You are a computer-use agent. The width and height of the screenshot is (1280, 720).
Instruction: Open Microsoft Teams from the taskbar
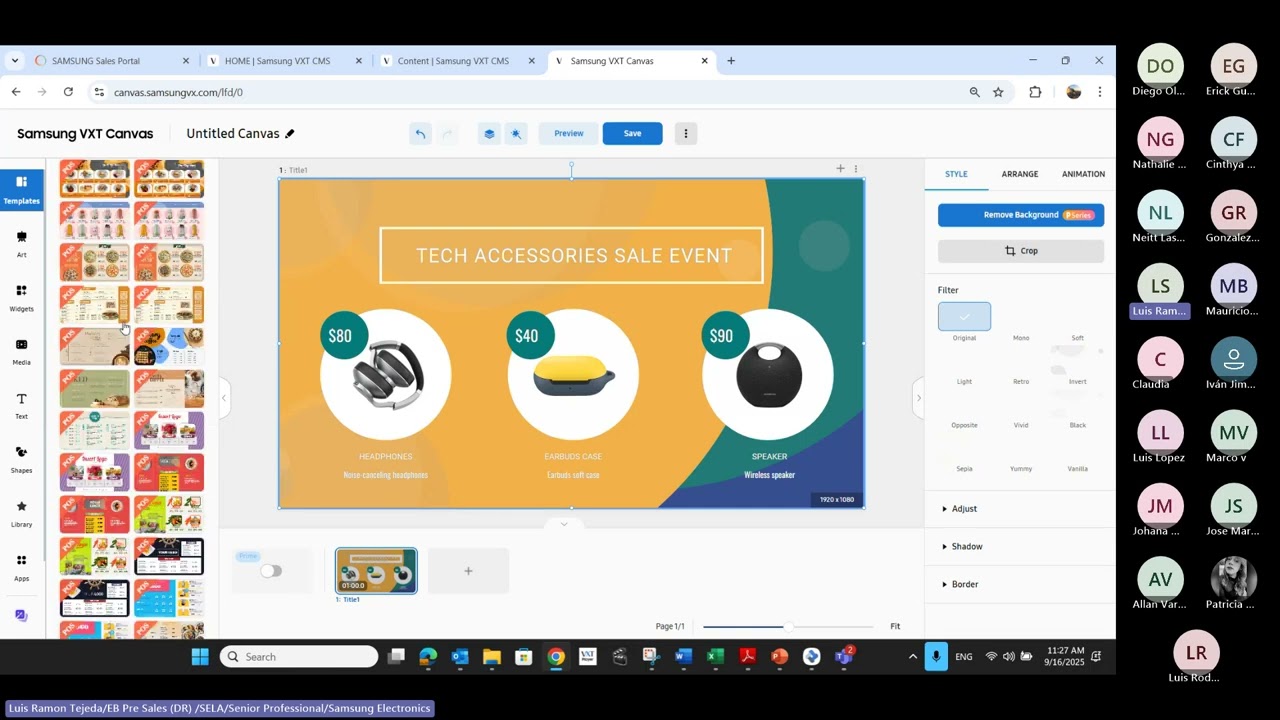coord(843,657)
